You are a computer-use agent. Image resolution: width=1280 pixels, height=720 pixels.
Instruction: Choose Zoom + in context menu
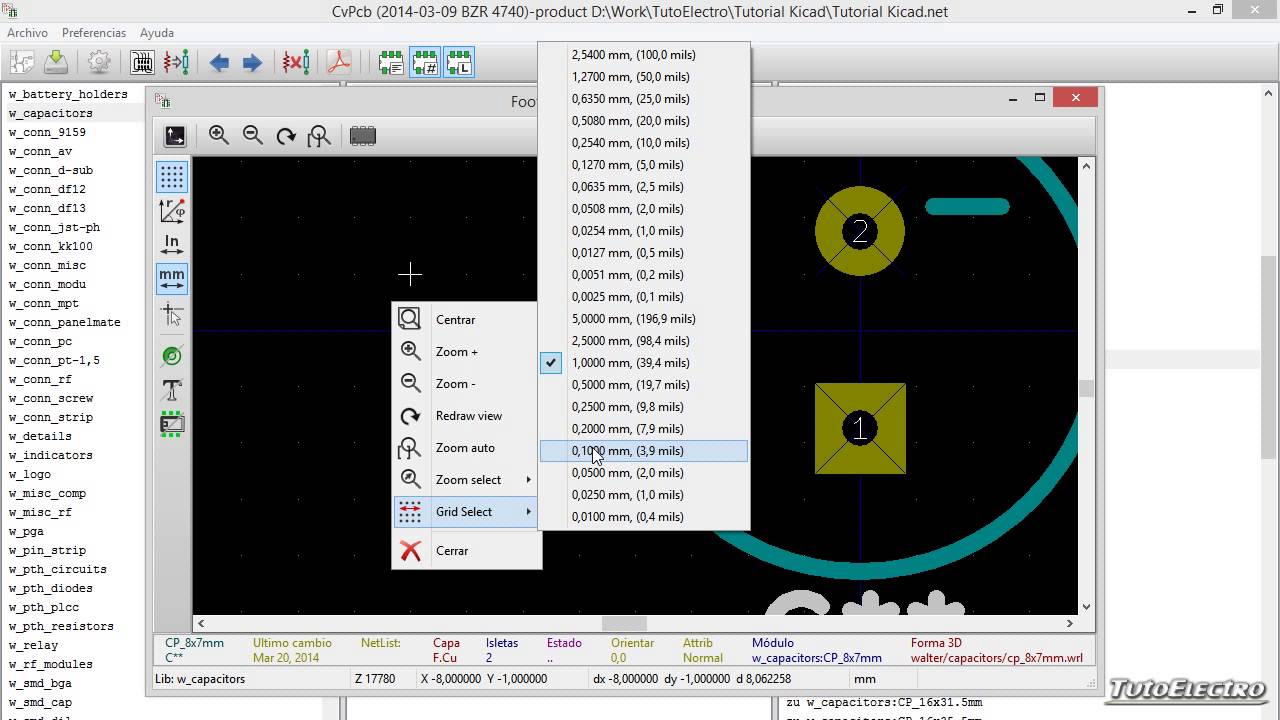pyautogui.click(x=466, y=351)
